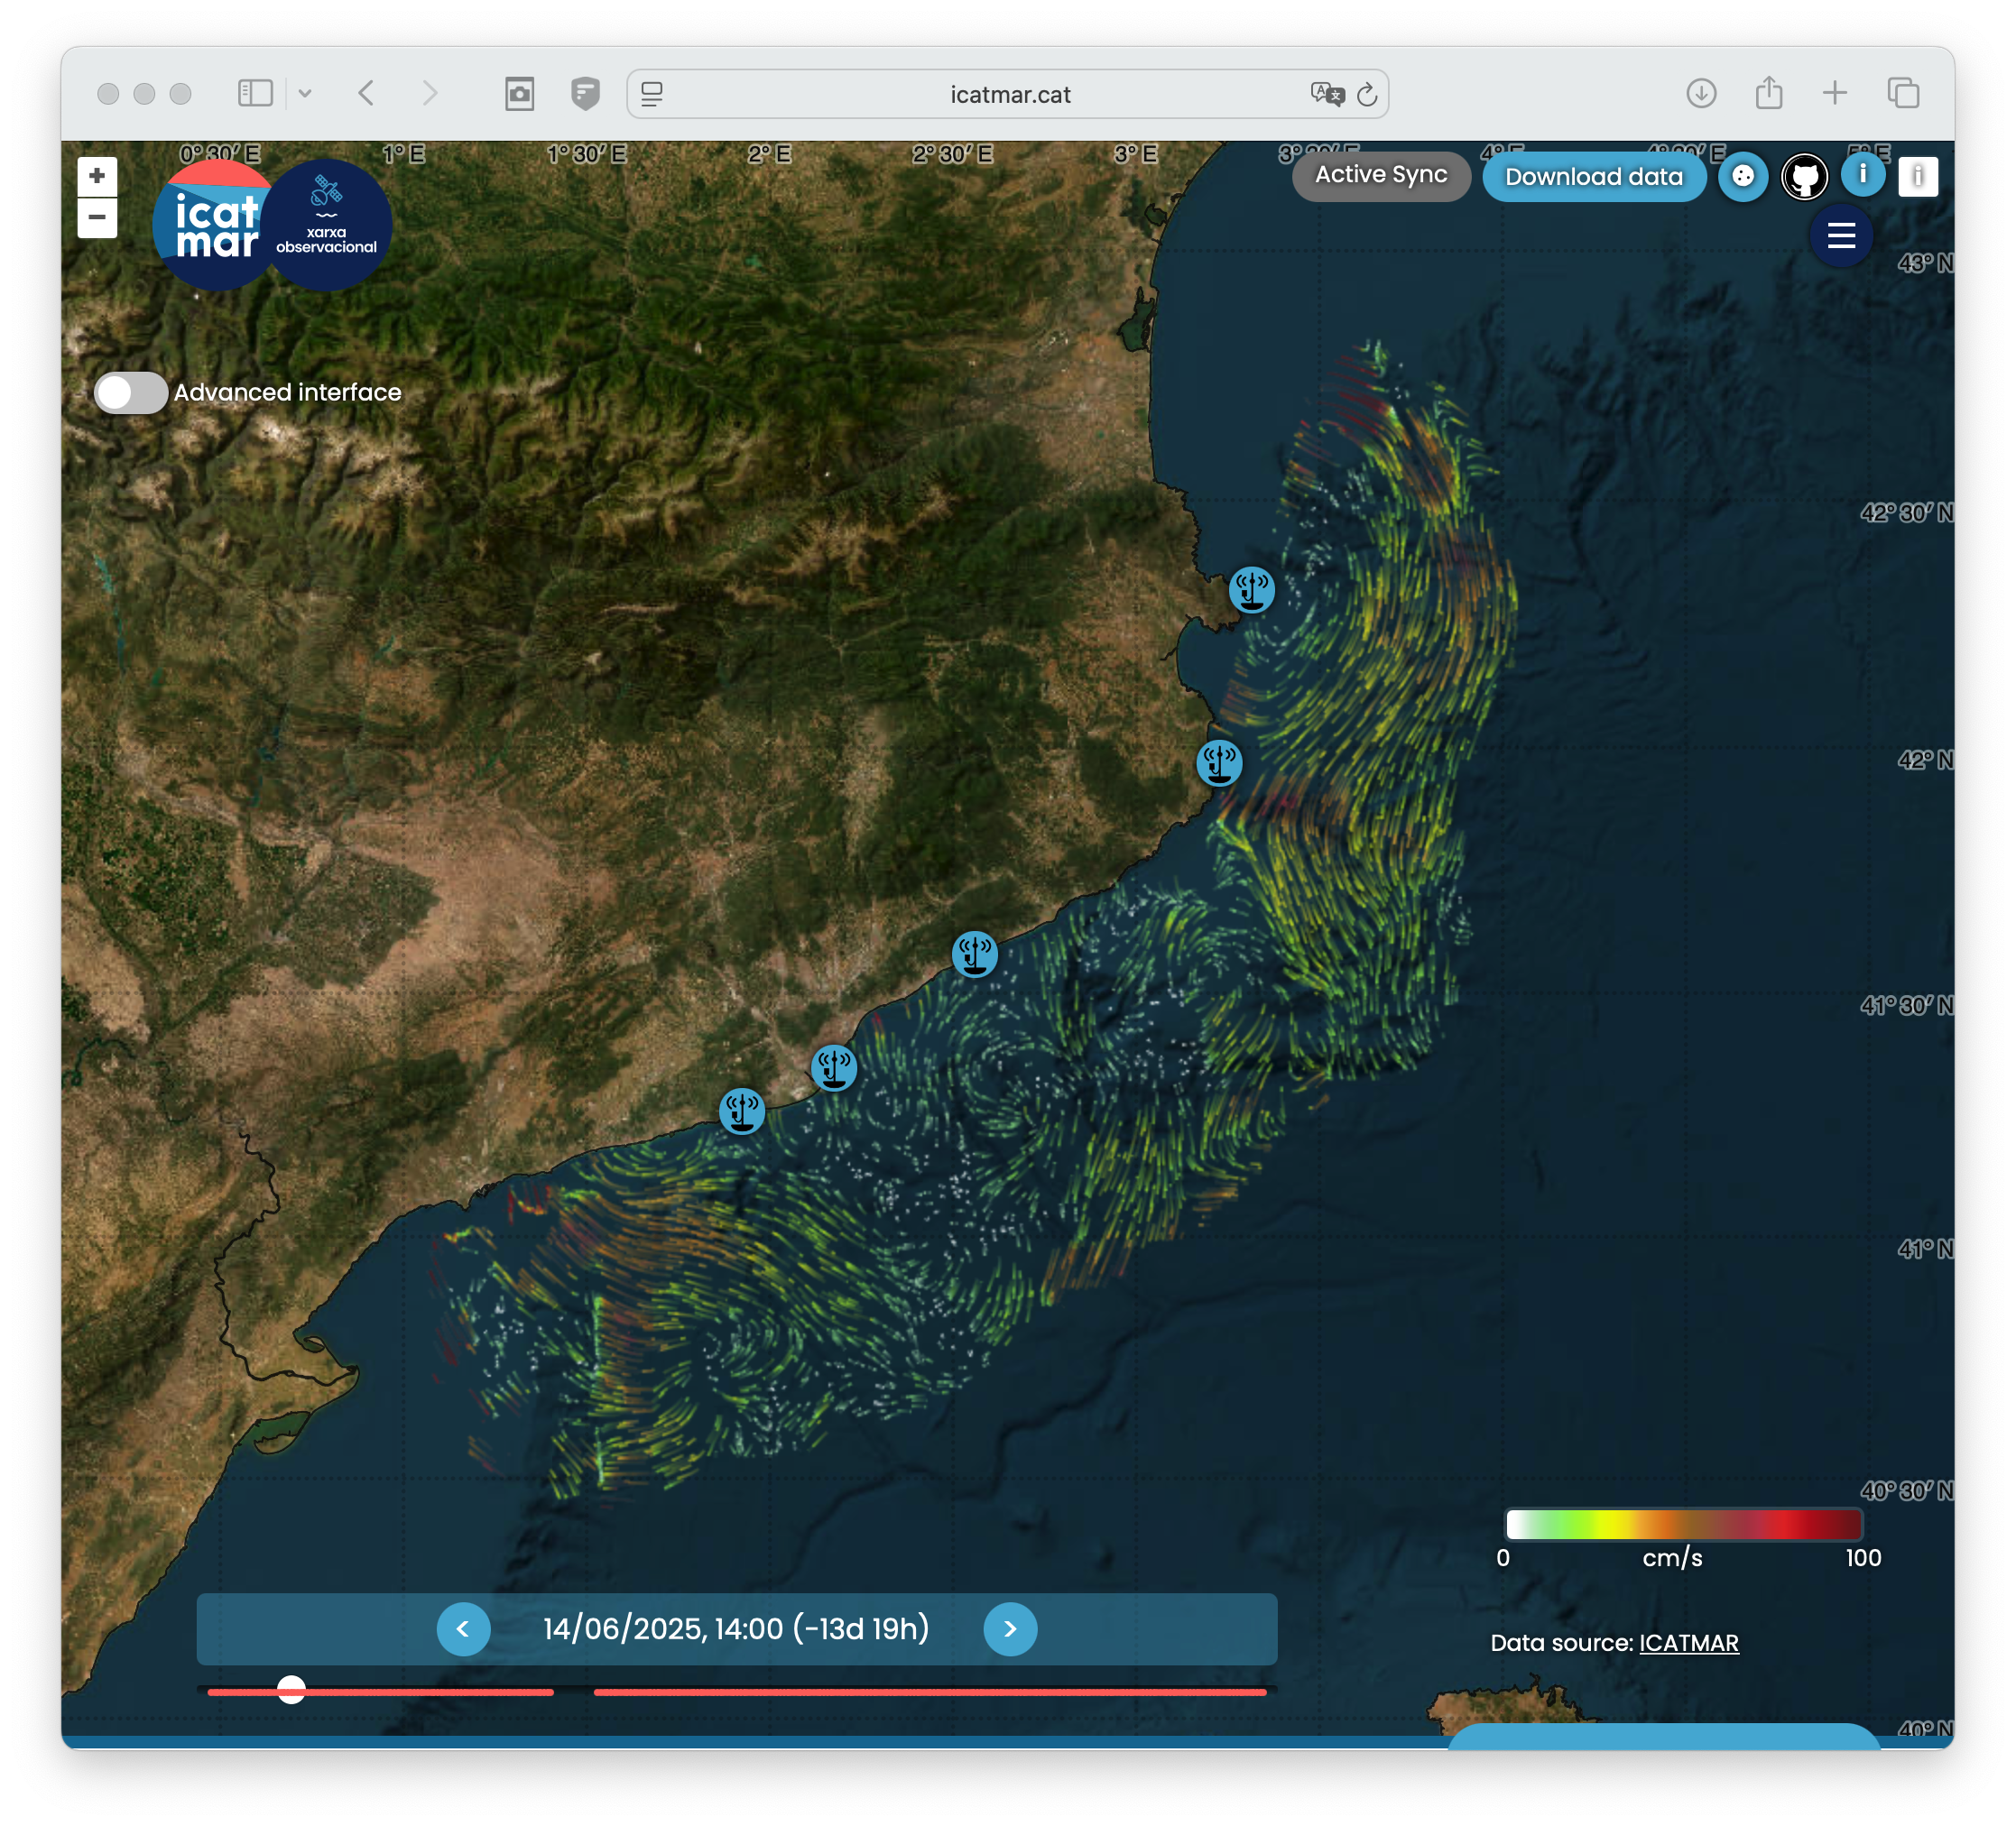Image resolution: width=2016 pixels, height=1826 pixels.
Task: Toggle the Safari sidebar
Action: click(255, 94)
